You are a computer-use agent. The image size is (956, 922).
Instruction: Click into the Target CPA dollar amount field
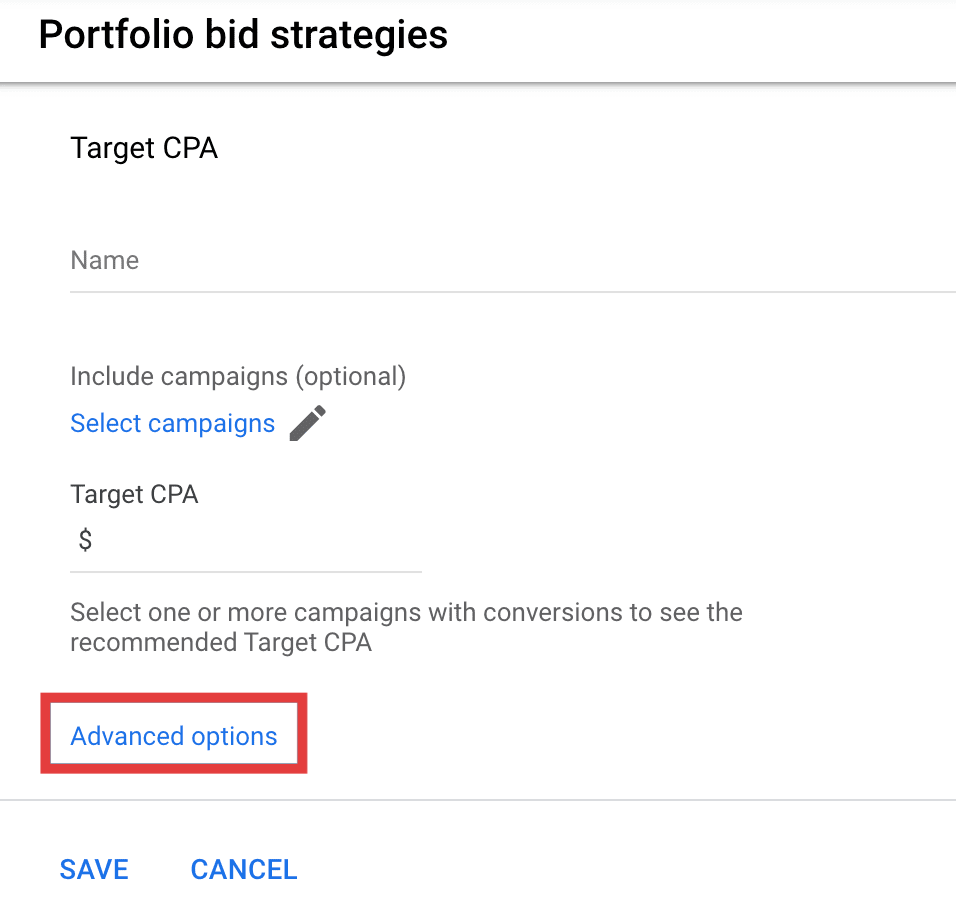(x=246, y=540)
